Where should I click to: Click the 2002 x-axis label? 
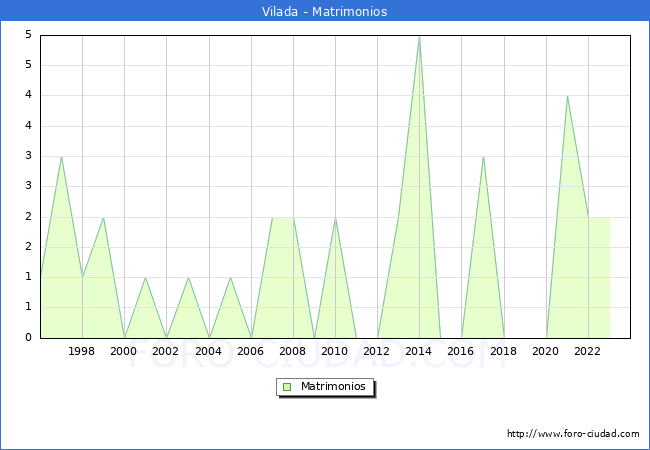(x=166, y=351)
